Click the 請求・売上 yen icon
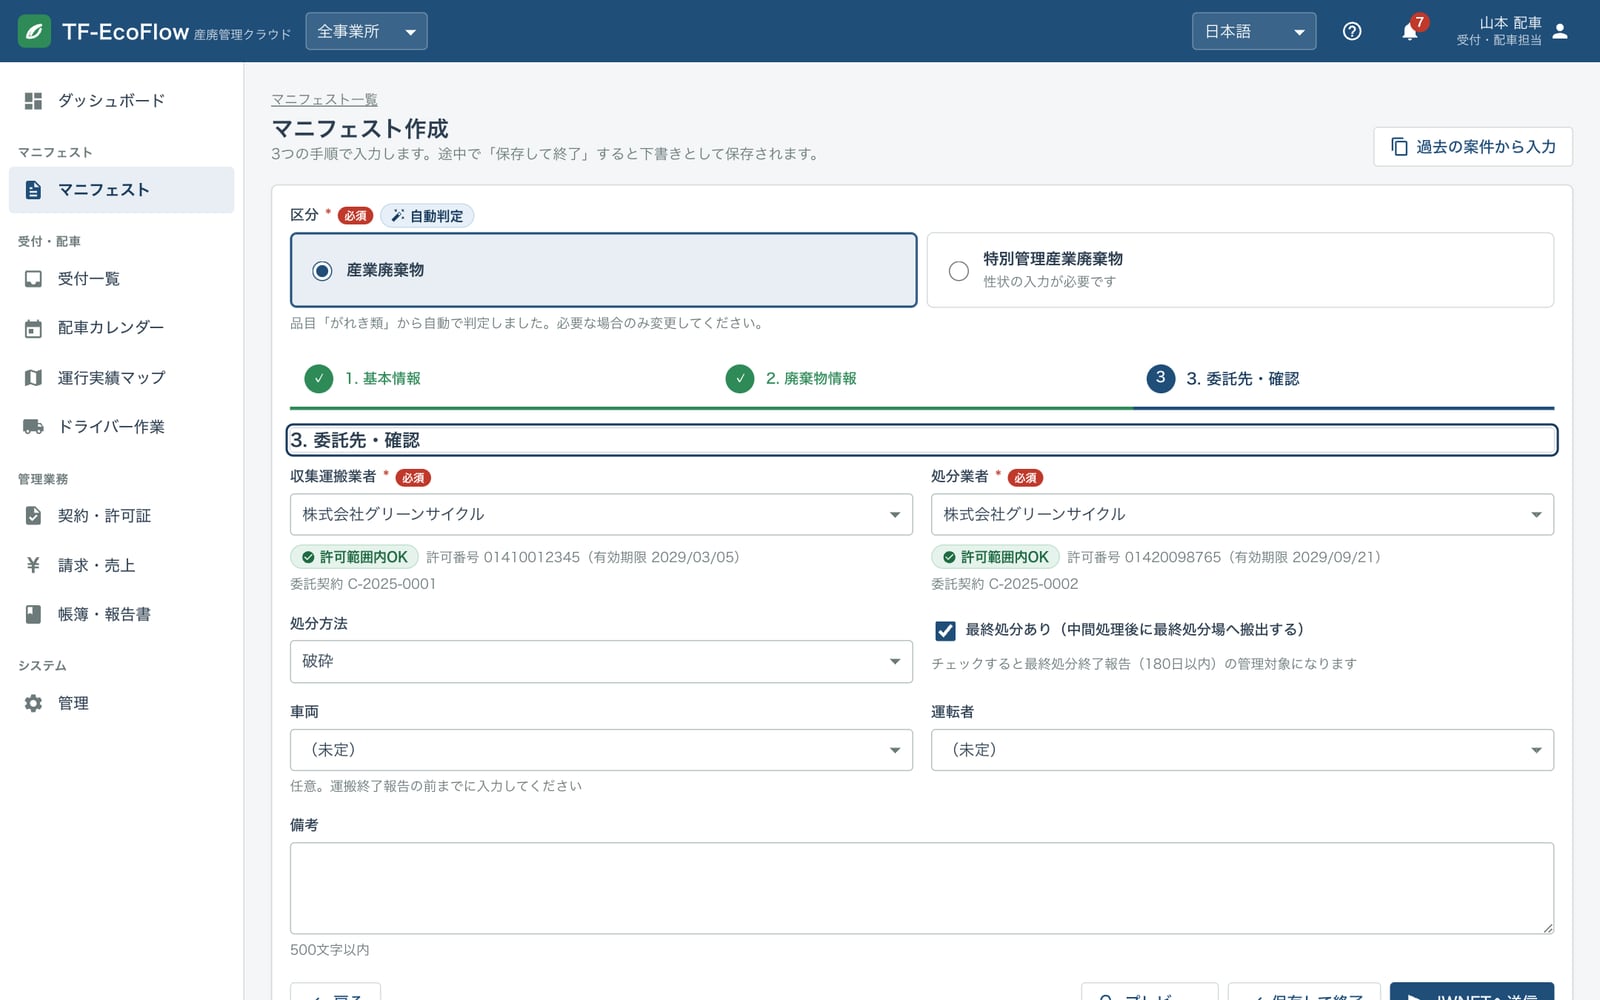The width and height of the screenshot is (1600, 1000). click(33, 565)
